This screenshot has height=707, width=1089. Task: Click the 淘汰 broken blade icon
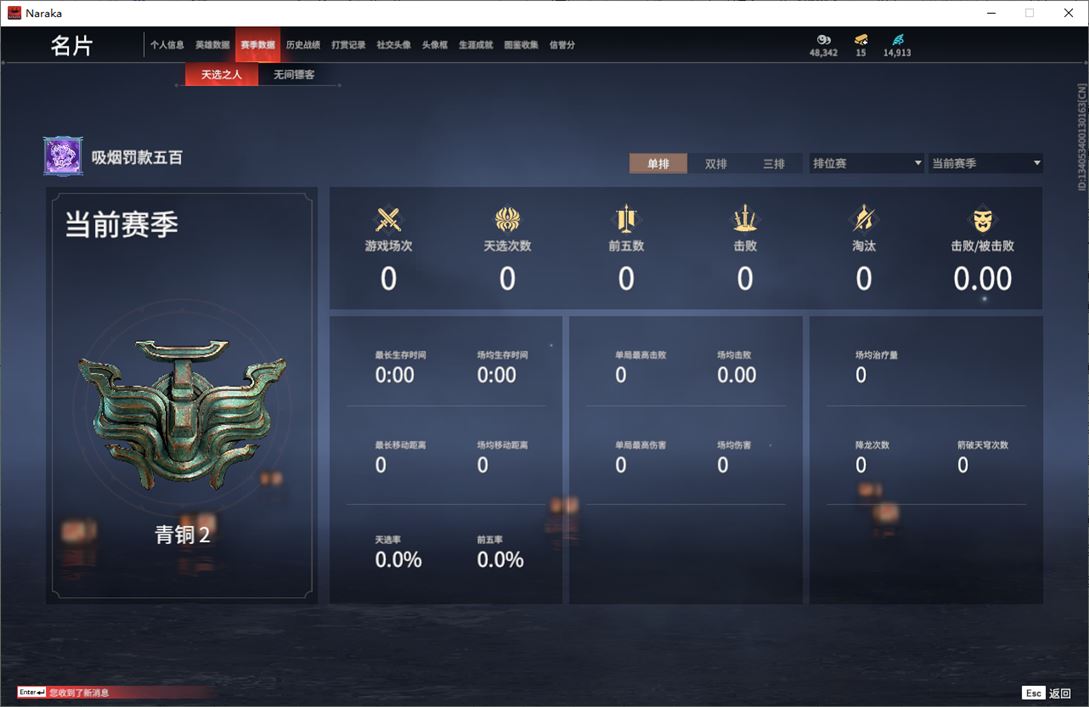click(x=863, y=219)
